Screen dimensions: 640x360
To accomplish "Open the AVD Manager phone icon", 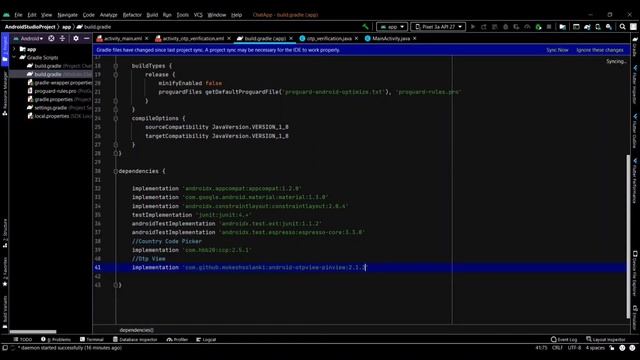I will tap(598, 27).
